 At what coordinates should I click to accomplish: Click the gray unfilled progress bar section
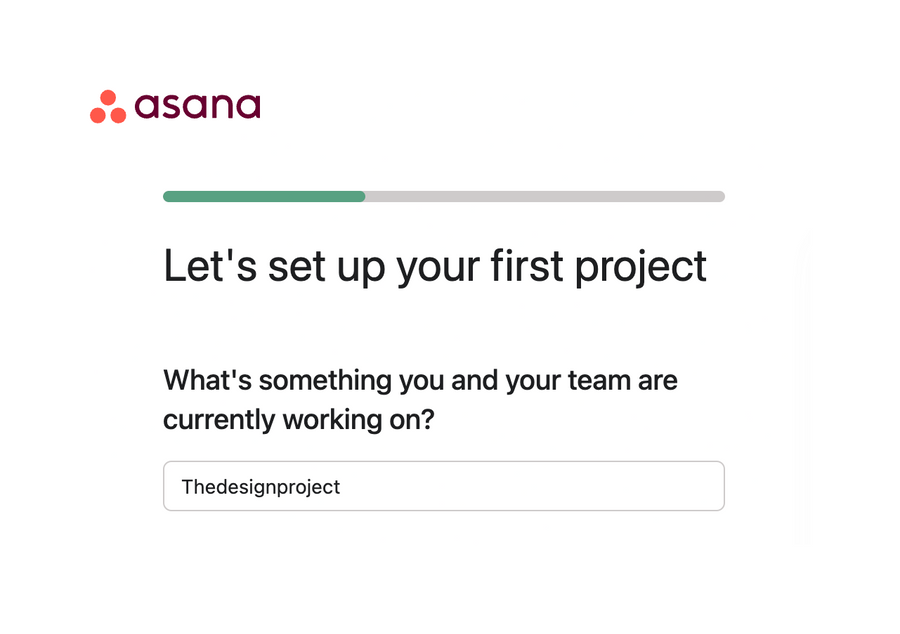pyautogui.click(x=545, y=196)
